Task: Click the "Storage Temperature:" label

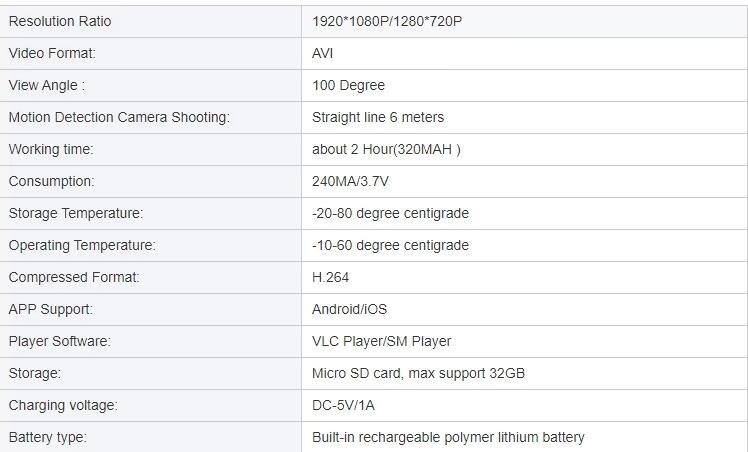Action: point(76,213)
